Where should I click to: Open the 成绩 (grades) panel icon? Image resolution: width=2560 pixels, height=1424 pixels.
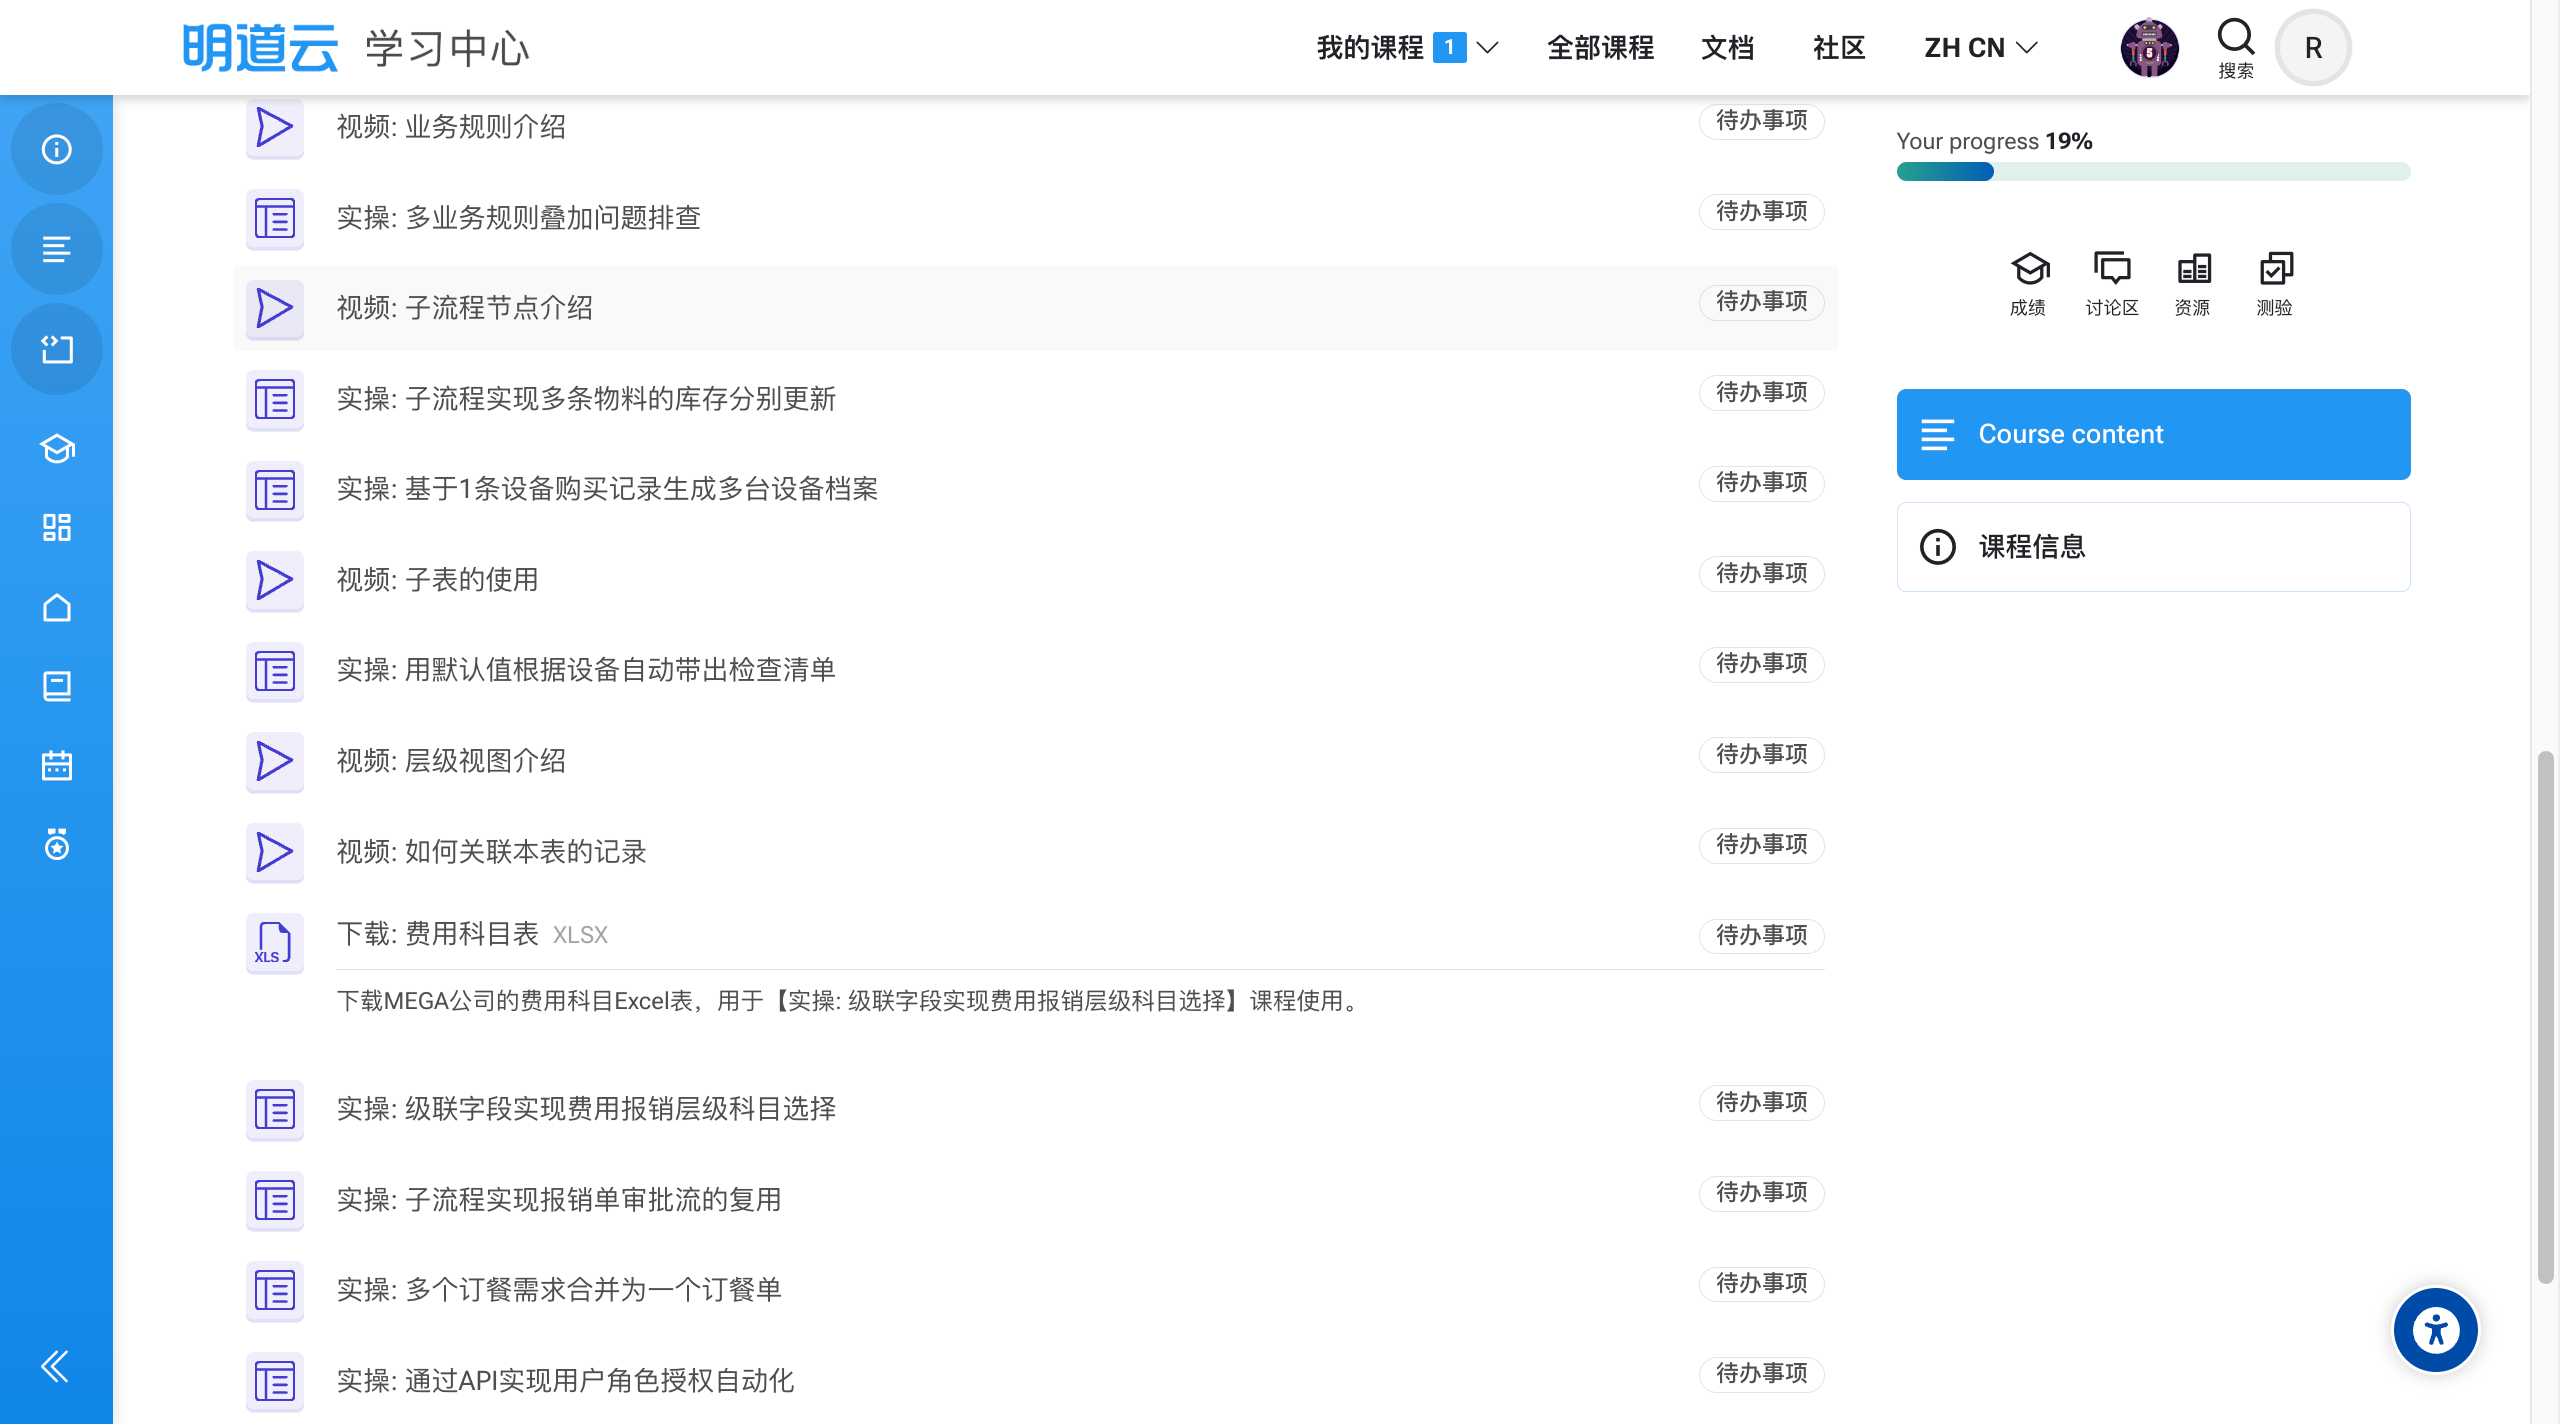tap(2028, 270)
